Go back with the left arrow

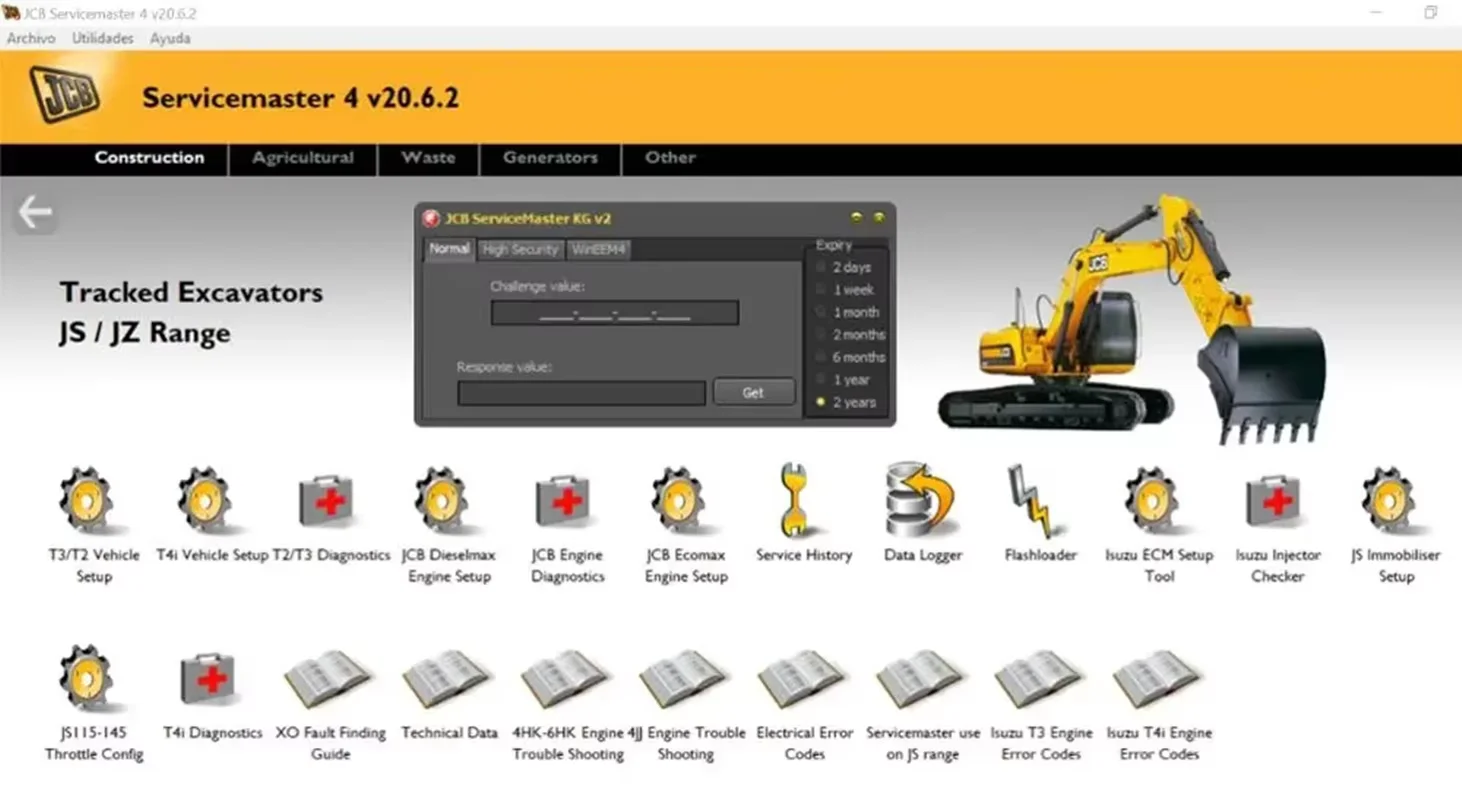tap(35, 212)
